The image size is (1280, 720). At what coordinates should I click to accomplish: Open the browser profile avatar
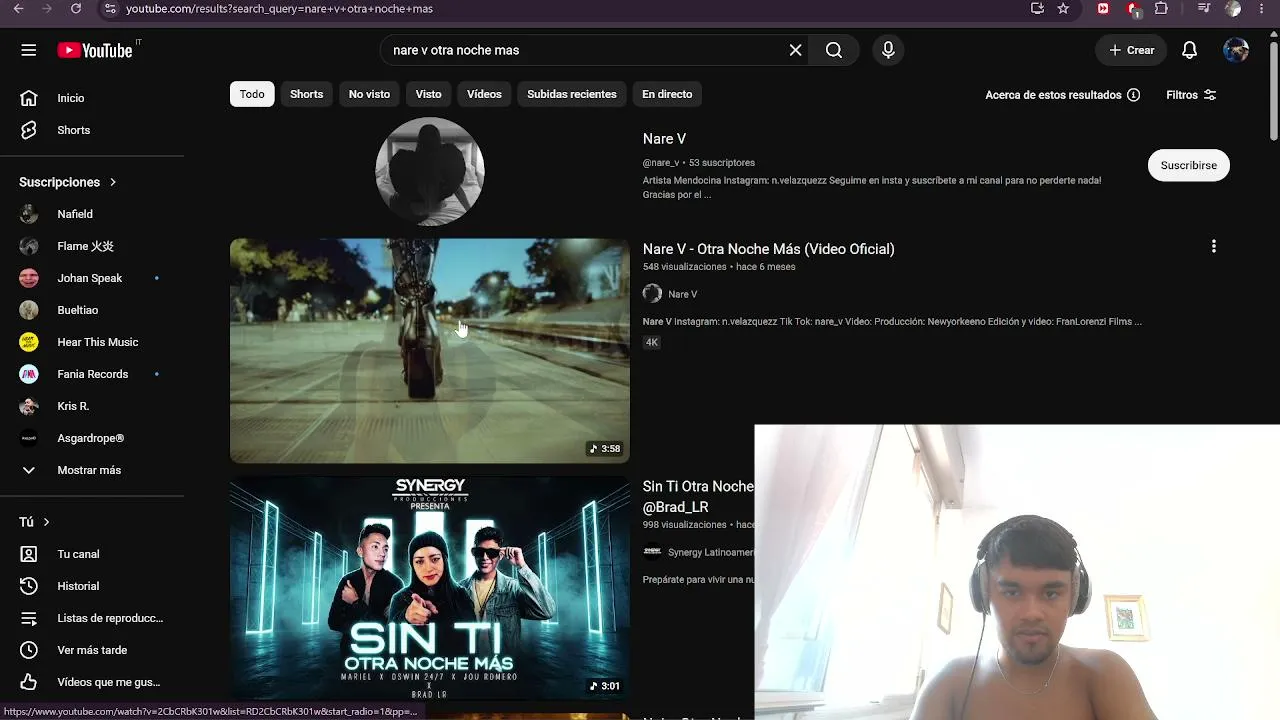coord(1233,9)
